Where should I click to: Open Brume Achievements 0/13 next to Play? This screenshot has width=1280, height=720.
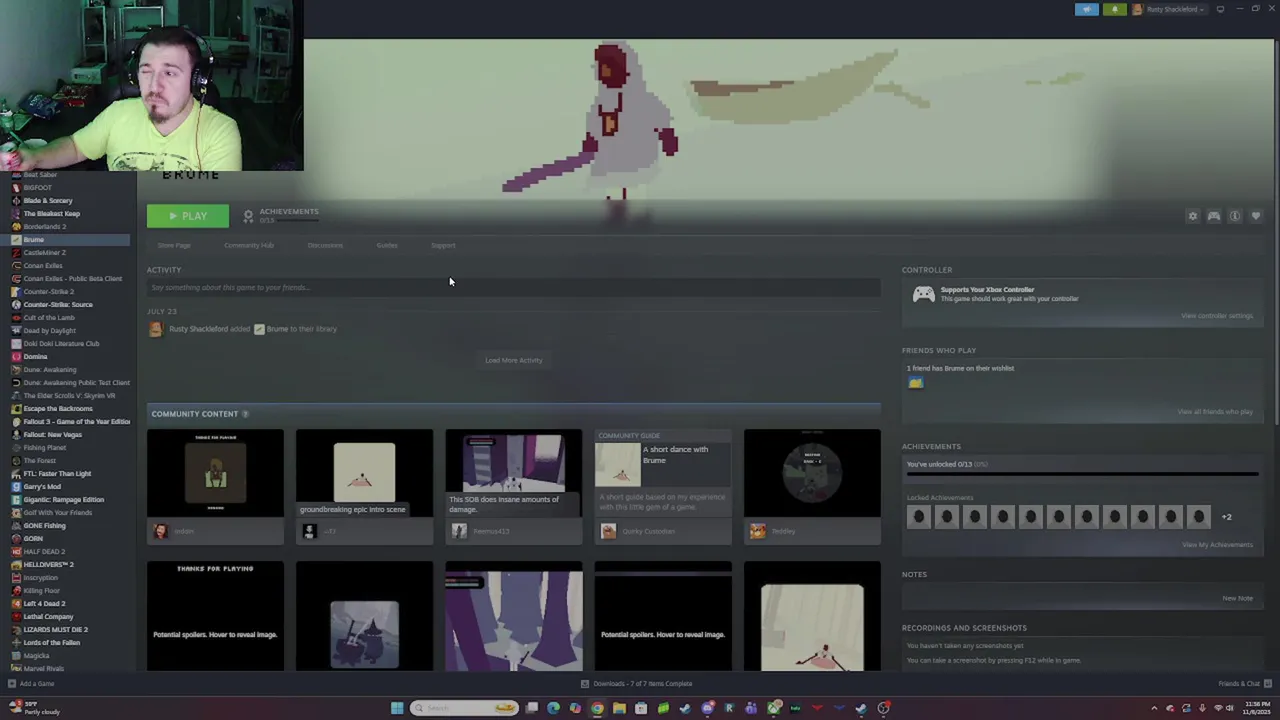pos(281,215)
